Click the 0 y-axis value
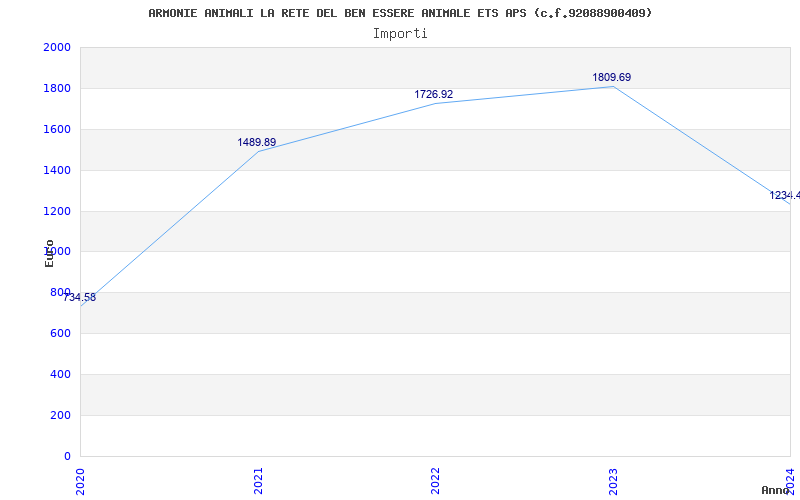 67,456
